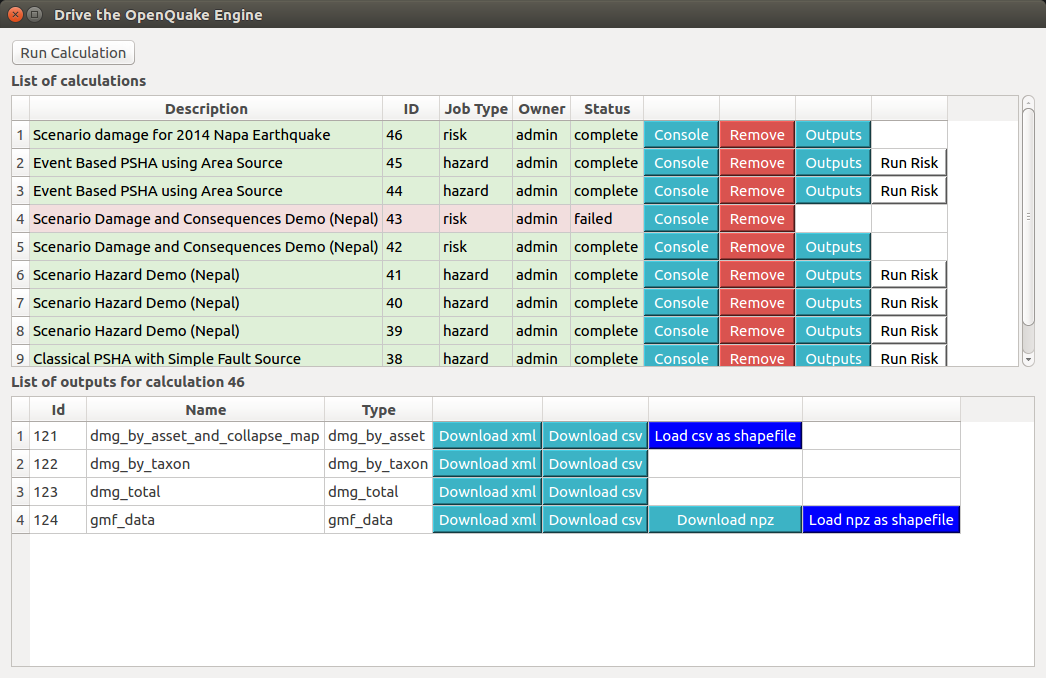This screenshot has height=678, width=1046.
Task: Download xml for gmf_data output
Action: [488, 520]
